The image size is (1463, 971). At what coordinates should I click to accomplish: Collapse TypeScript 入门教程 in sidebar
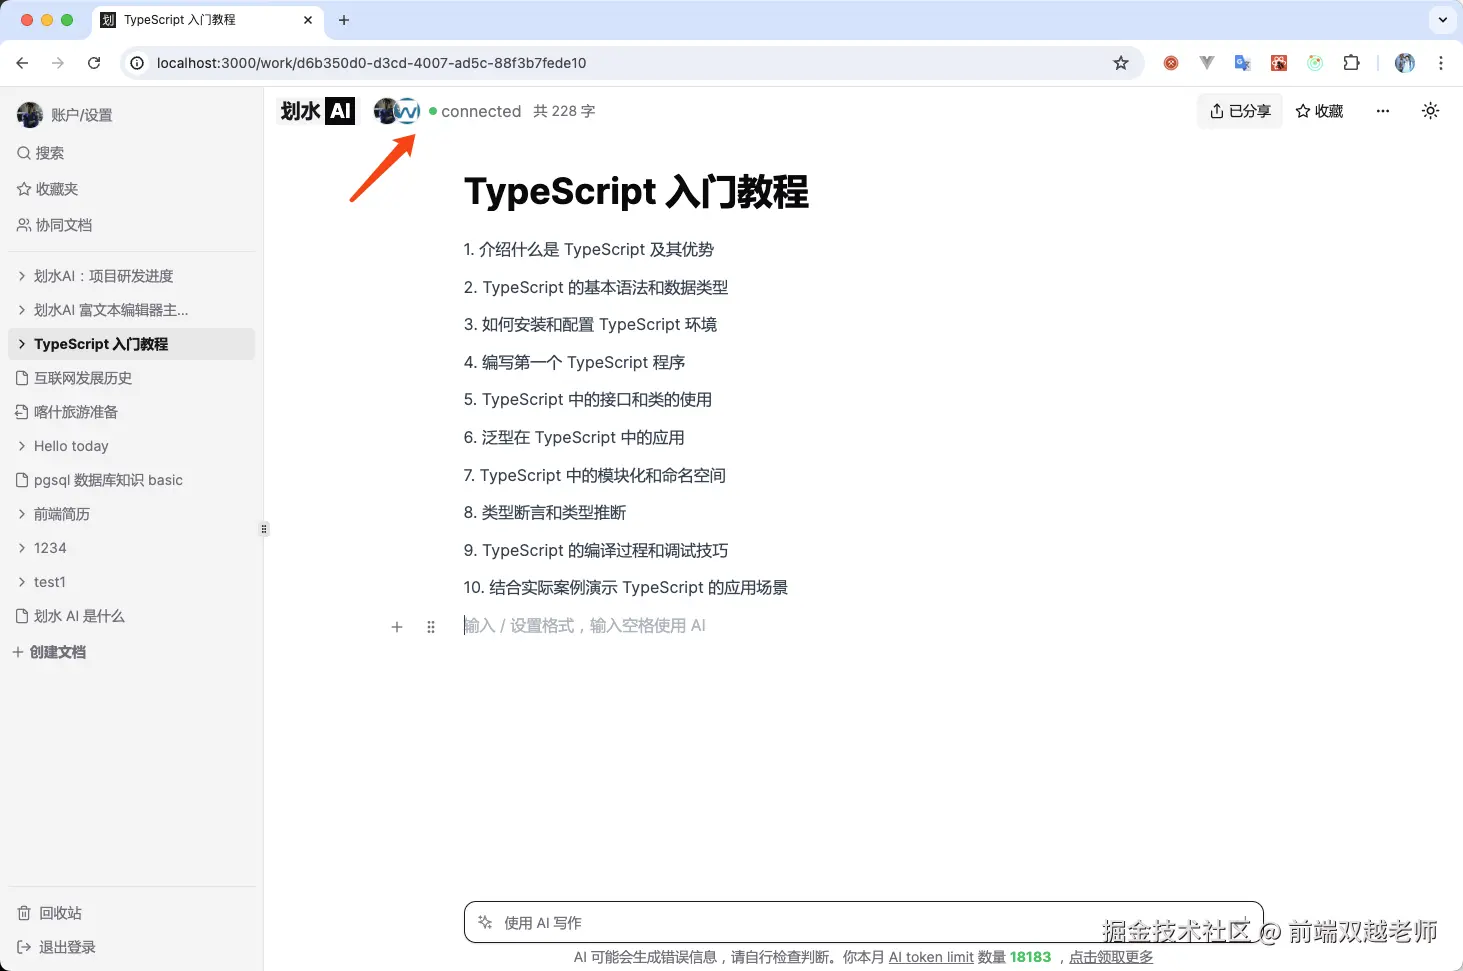click(22, 343)
